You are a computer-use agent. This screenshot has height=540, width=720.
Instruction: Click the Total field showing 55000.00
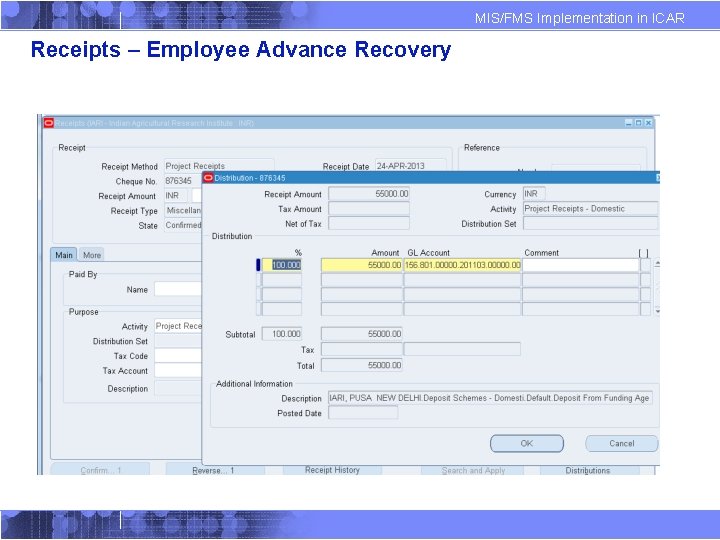coord(362,365)
